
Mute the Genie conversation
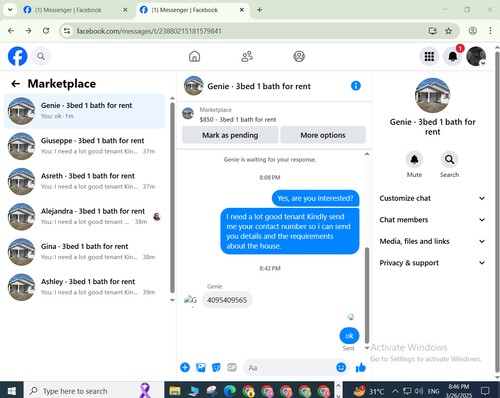click(414, 160)
